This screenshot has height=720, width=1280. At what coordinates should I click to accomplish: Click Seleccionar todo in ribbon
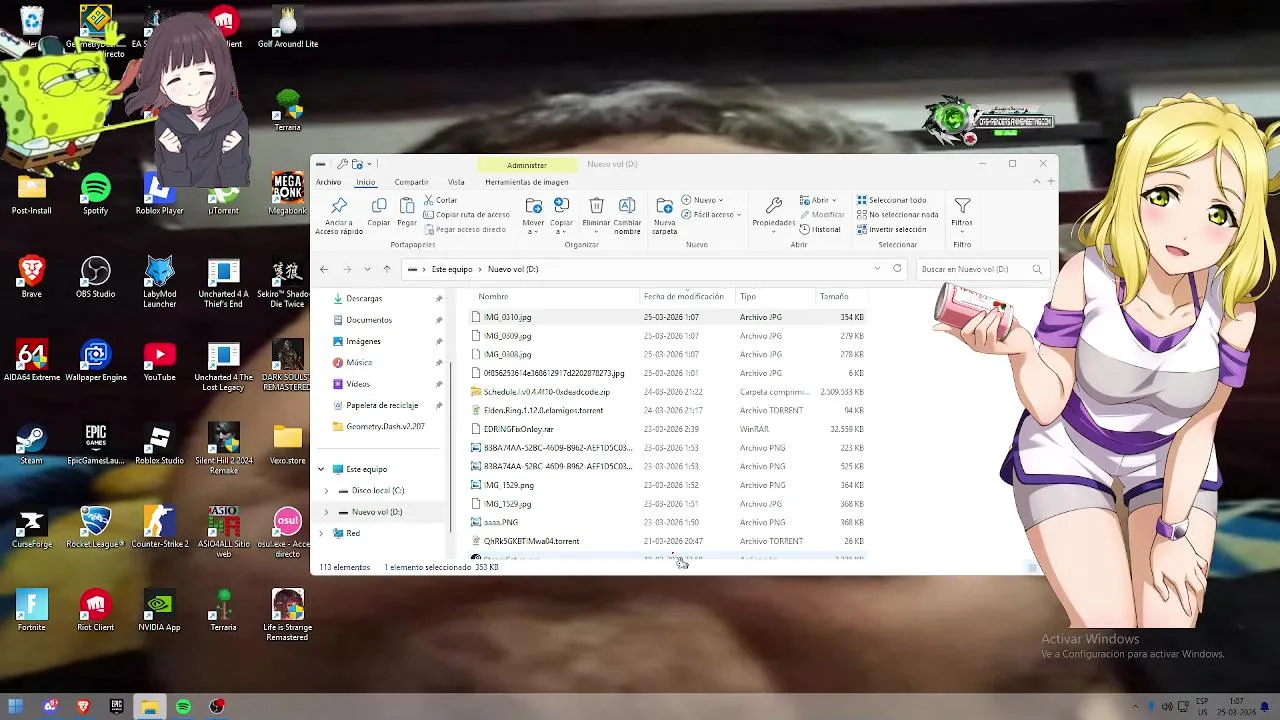point(892,200)
